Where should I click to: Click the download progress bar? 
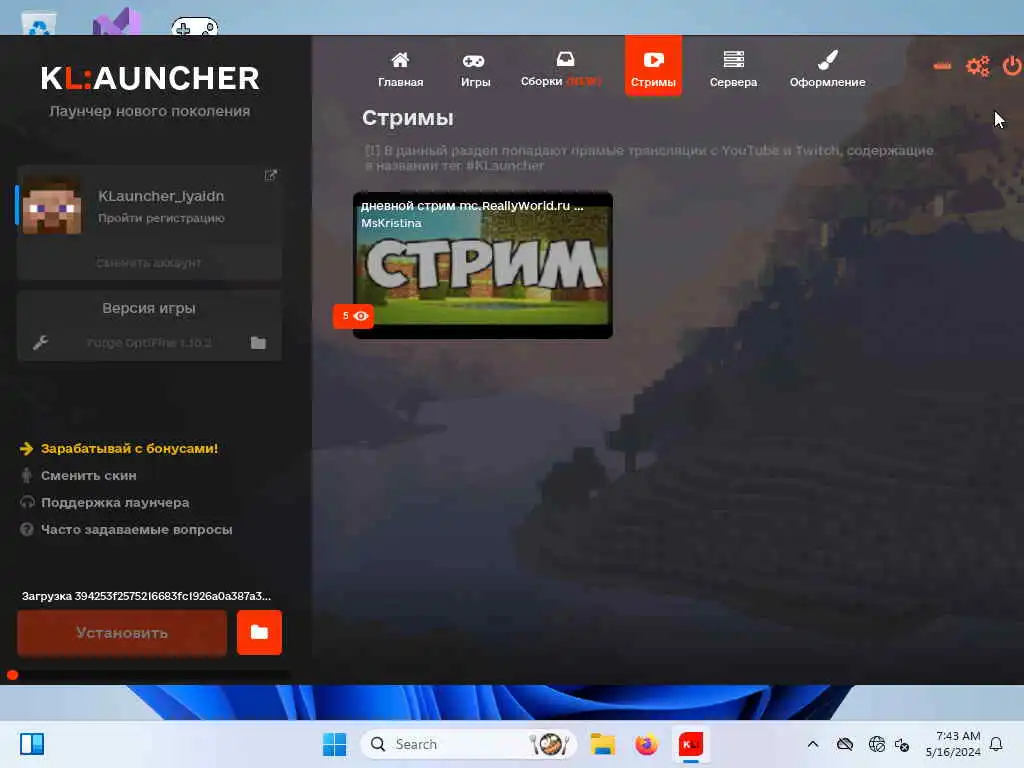pyautogui.click(x=150, y=675)
